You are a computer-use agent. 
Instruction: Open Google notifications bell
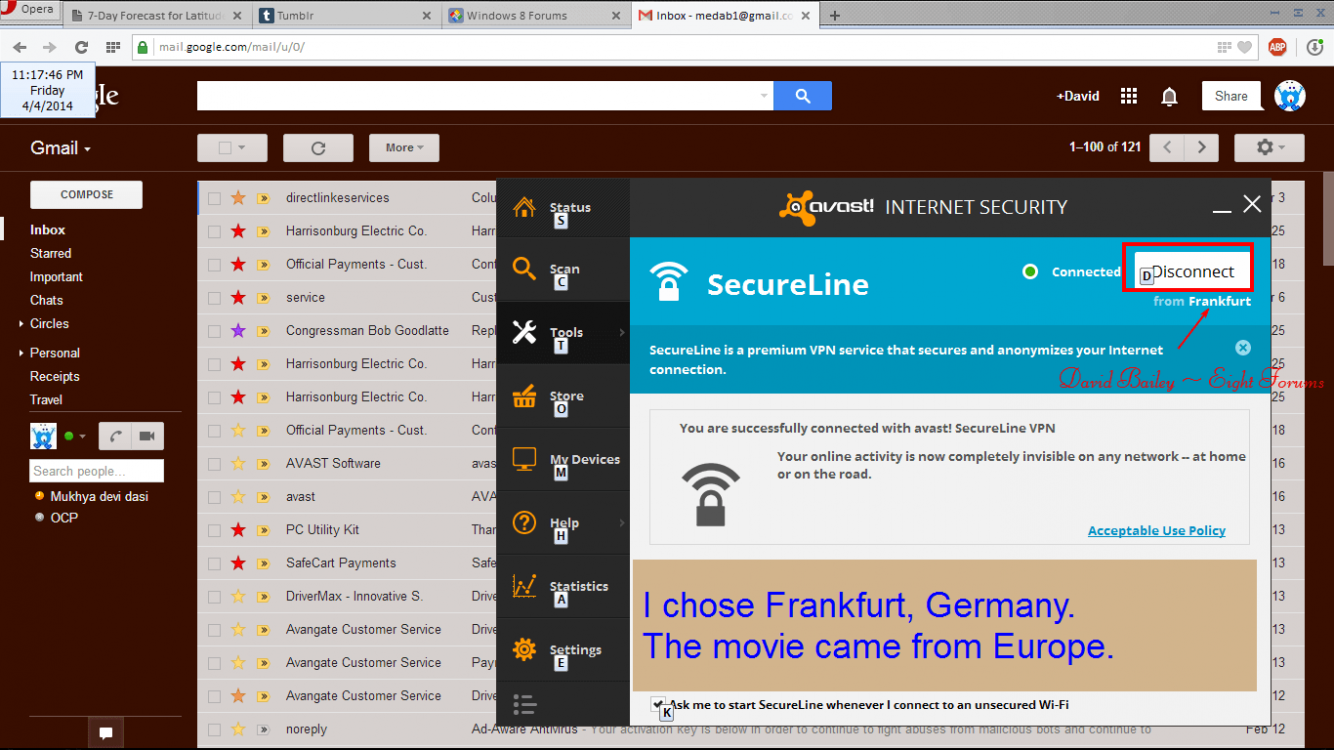click(x=1169, y=96)
